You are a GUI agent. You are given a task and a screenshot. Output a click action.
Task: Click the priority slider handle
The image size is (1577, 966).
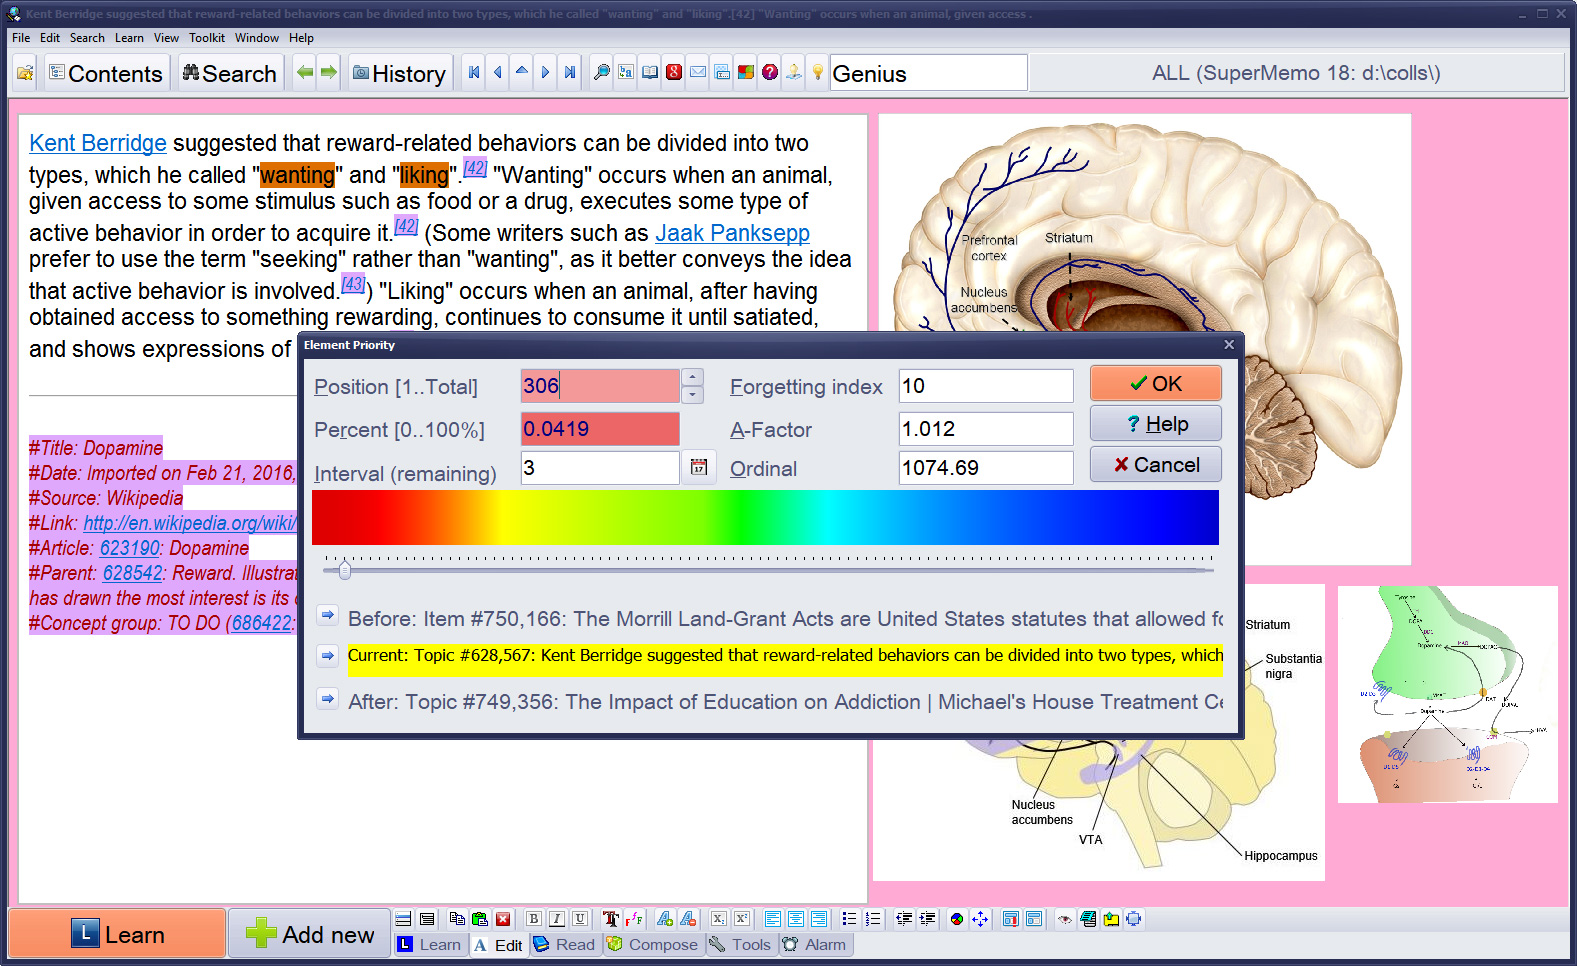pyautogui.click(x=345, y=571)
